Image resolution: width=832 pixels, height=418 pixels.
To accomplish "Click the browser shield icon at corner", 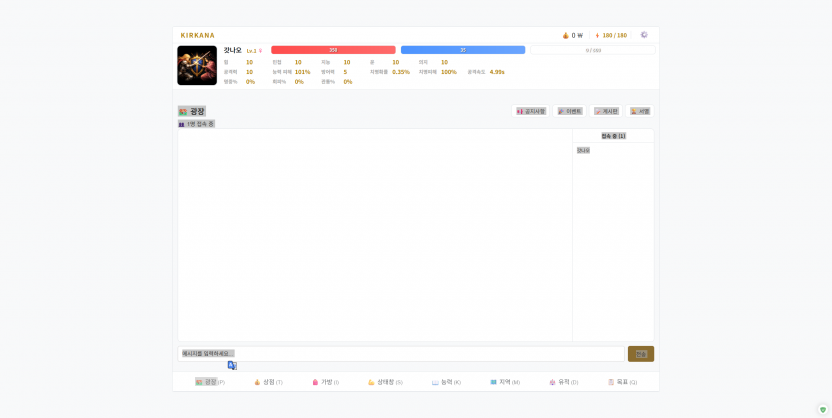I will [822, 410].
